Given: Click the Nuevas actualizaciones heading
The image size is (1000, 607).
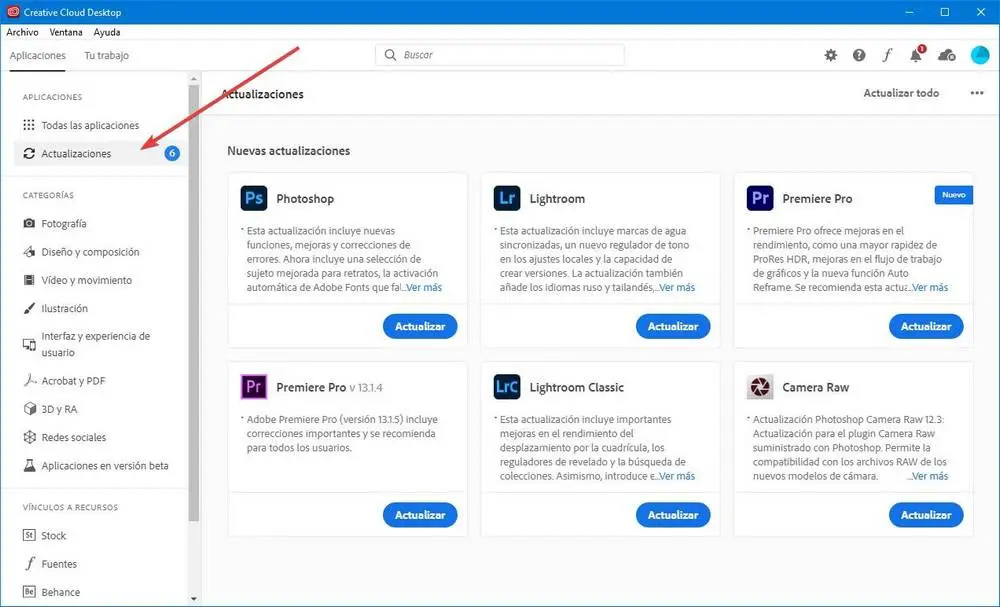Looking at the screenshot, I should point(288,151).
